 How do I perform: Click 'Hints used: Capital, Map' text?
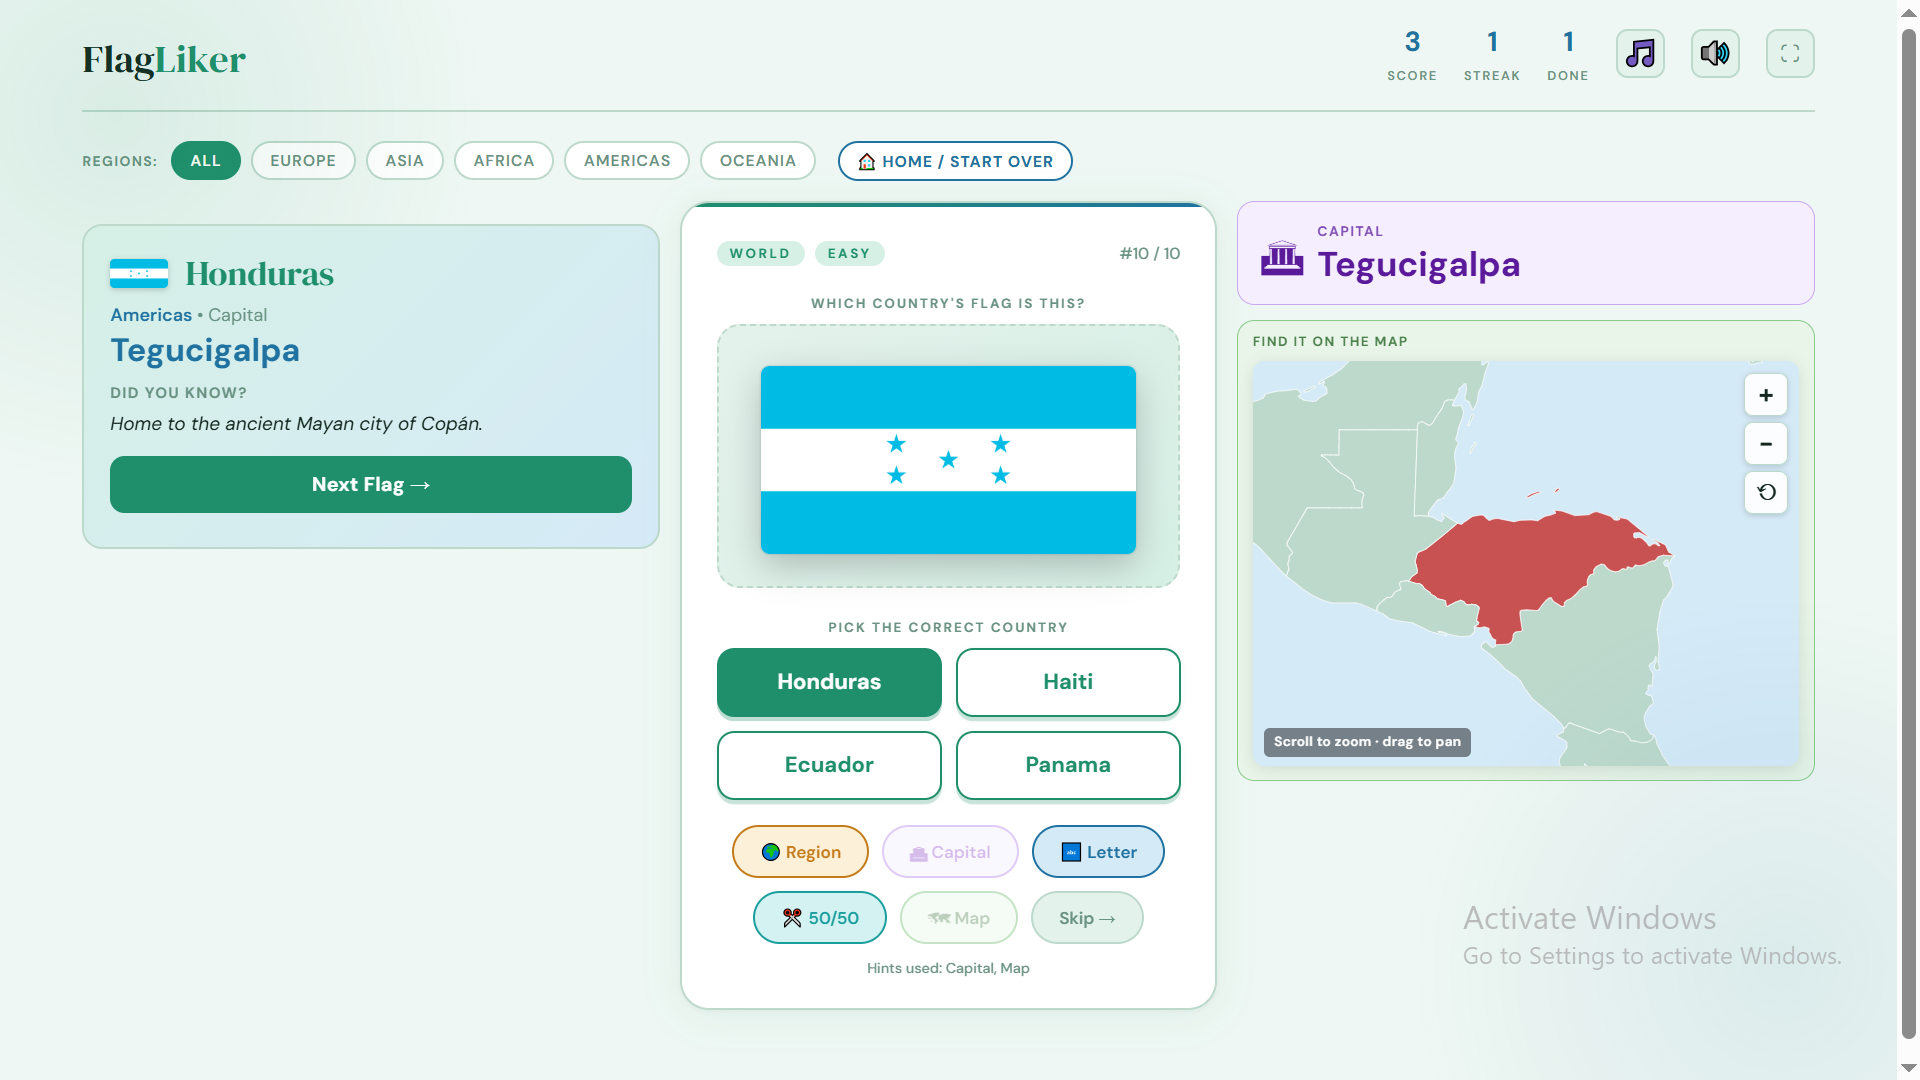(948, 968)
